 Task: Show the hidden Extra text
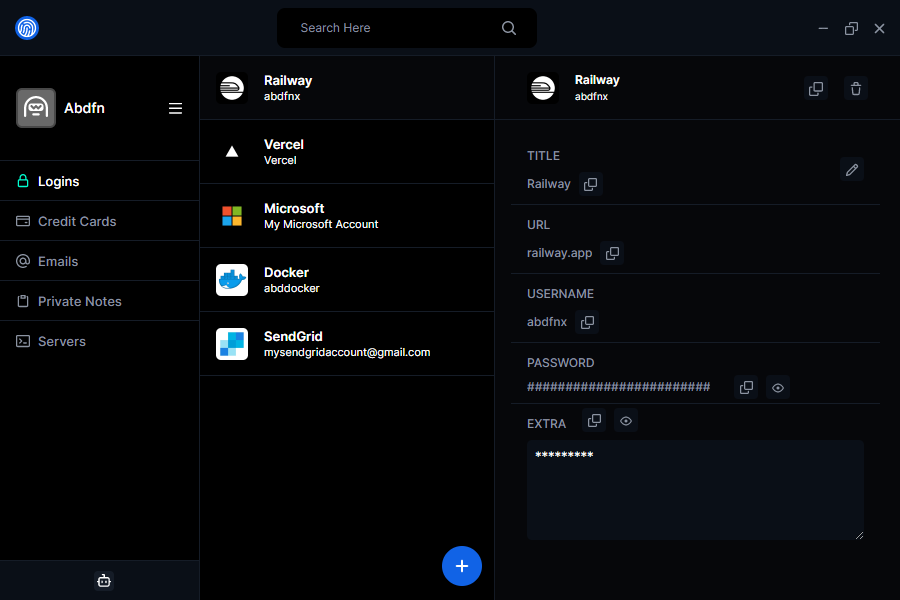(626, 421)
